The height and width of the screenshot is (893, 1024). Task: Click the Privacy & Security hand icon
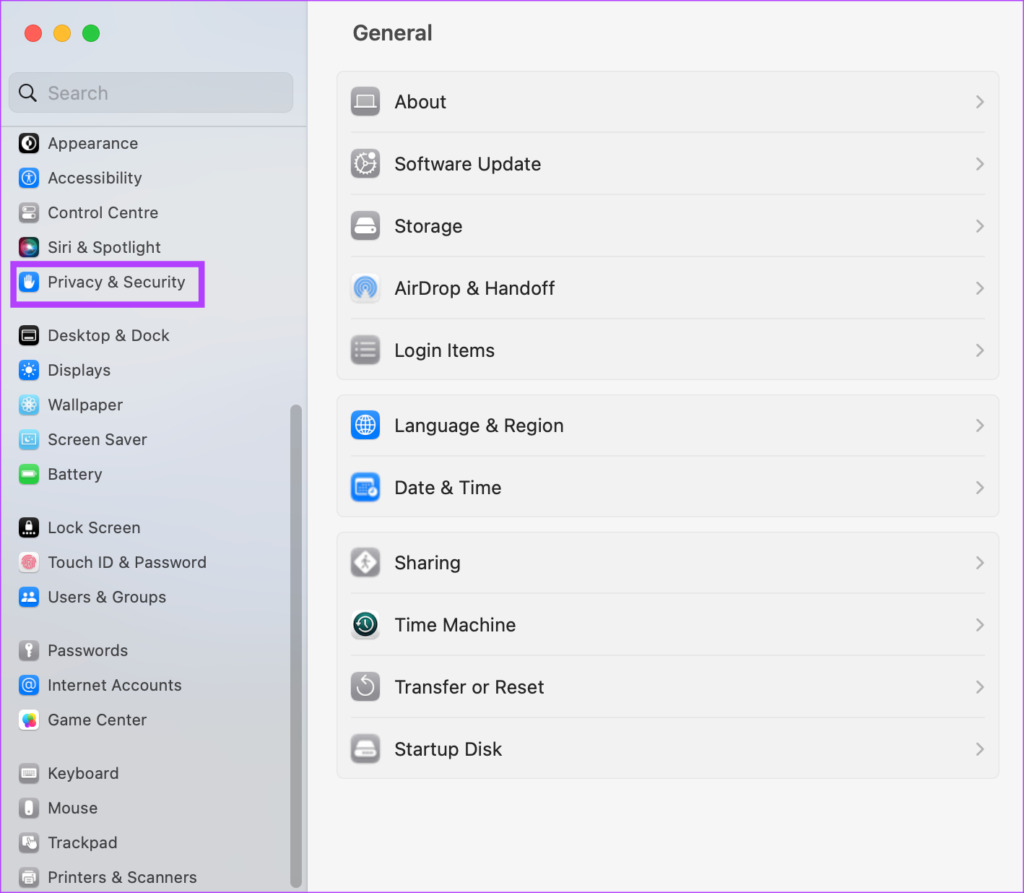click(x=29, y=282)
